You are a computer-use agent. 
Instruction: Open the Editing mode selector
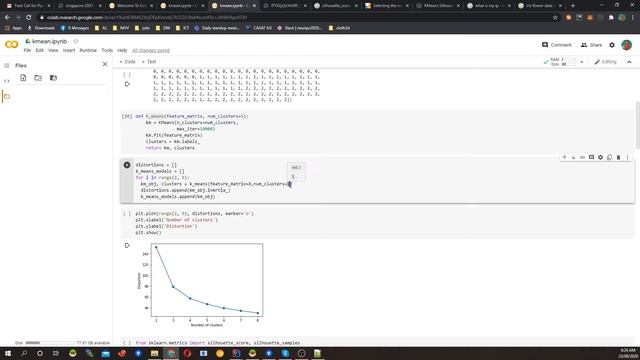point(606,62)
